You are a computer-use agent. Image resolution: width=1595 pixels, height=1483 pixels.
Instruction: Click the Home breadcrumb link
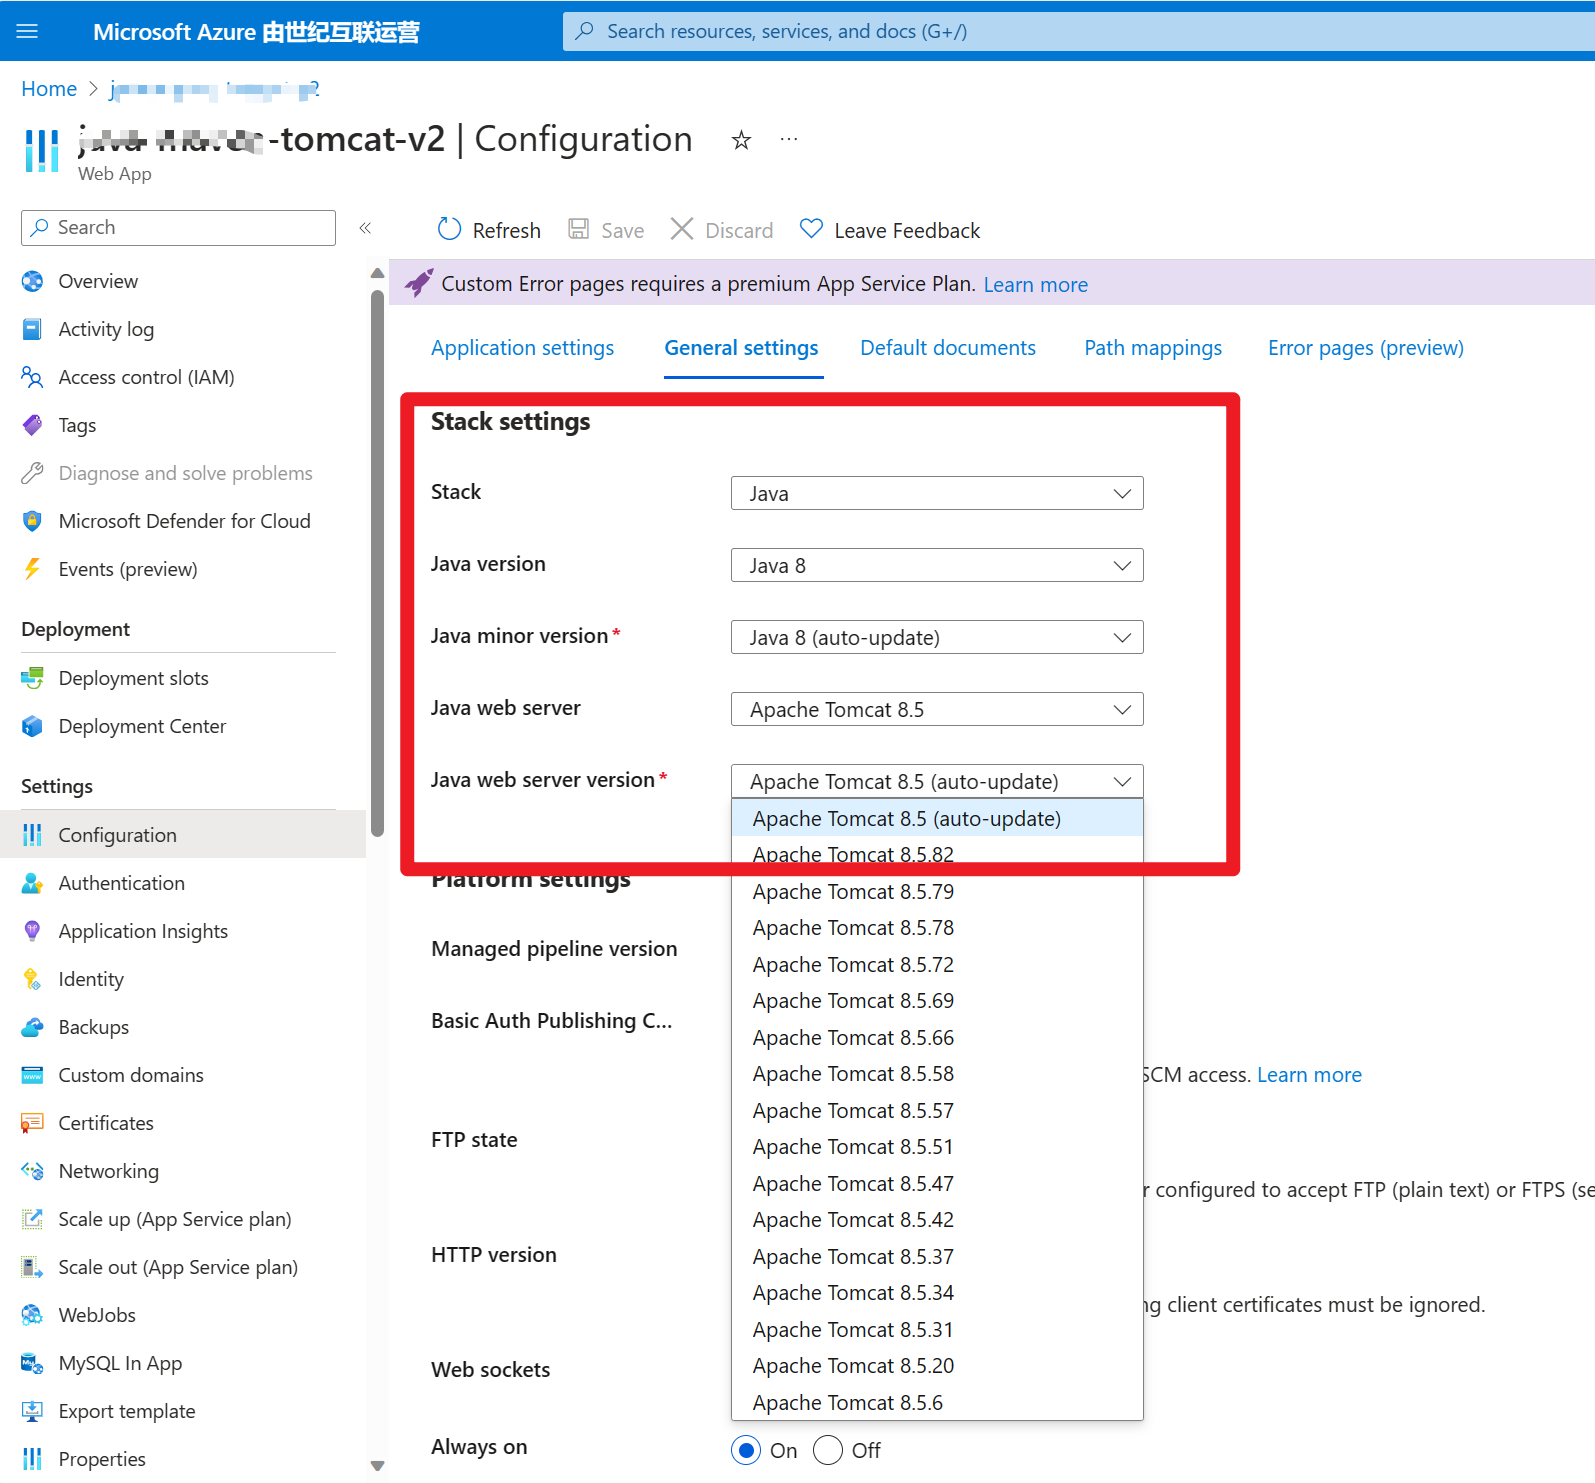(x=49, y=89)
